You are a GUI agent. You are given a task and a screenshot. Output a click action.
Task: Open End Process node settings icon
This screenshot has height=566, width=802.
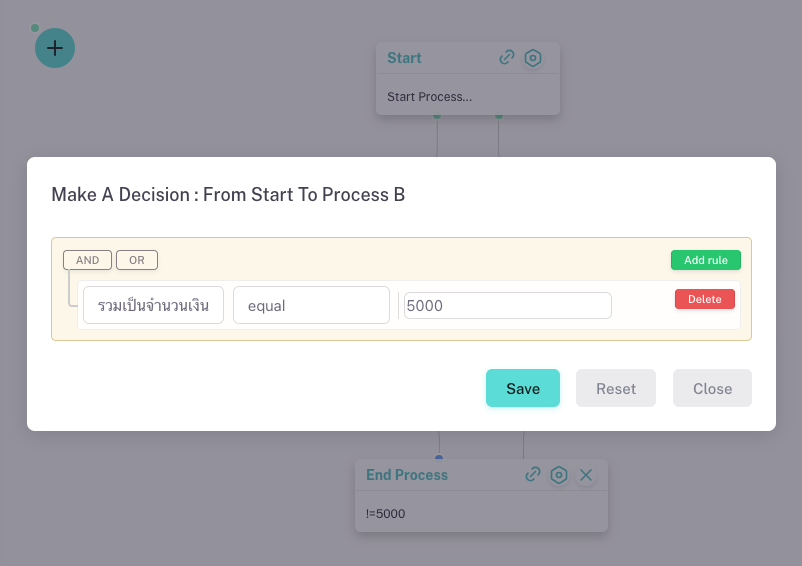(x=559, y=475)
